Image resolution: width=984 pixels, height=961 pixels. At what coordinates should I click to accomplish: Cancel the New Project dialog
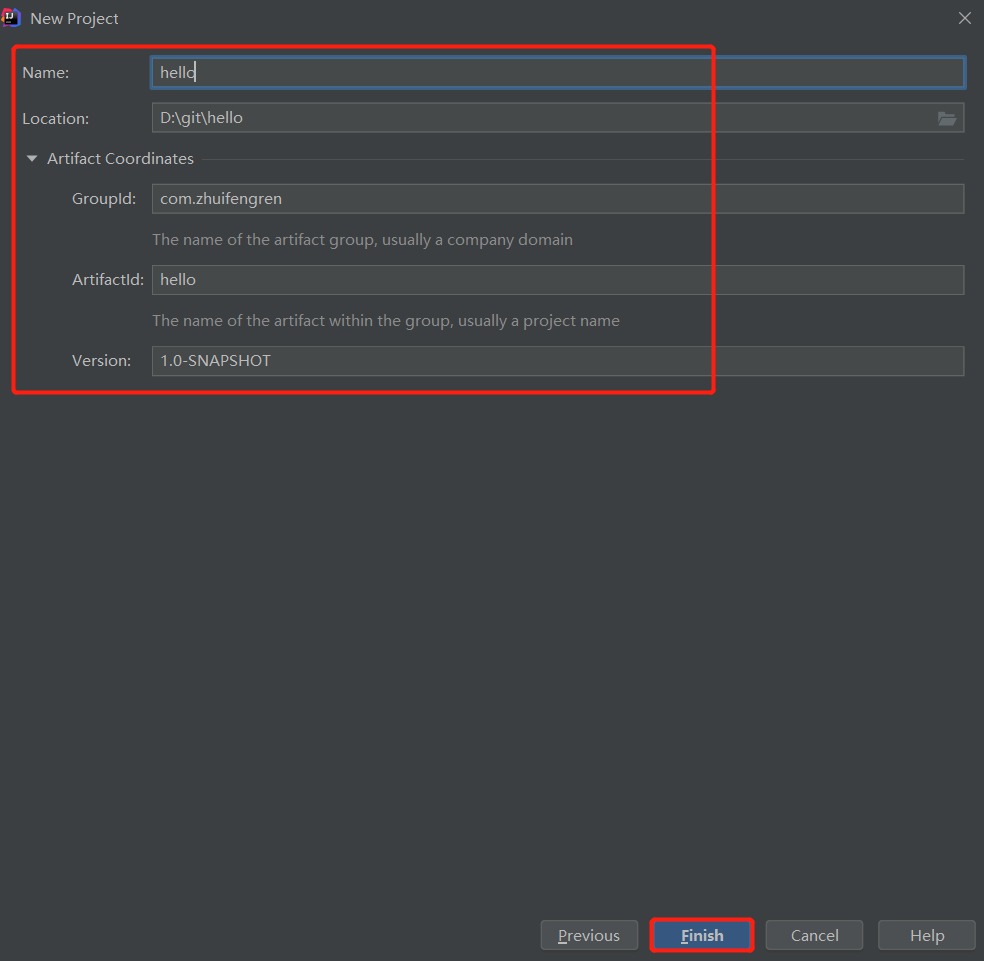814,935
